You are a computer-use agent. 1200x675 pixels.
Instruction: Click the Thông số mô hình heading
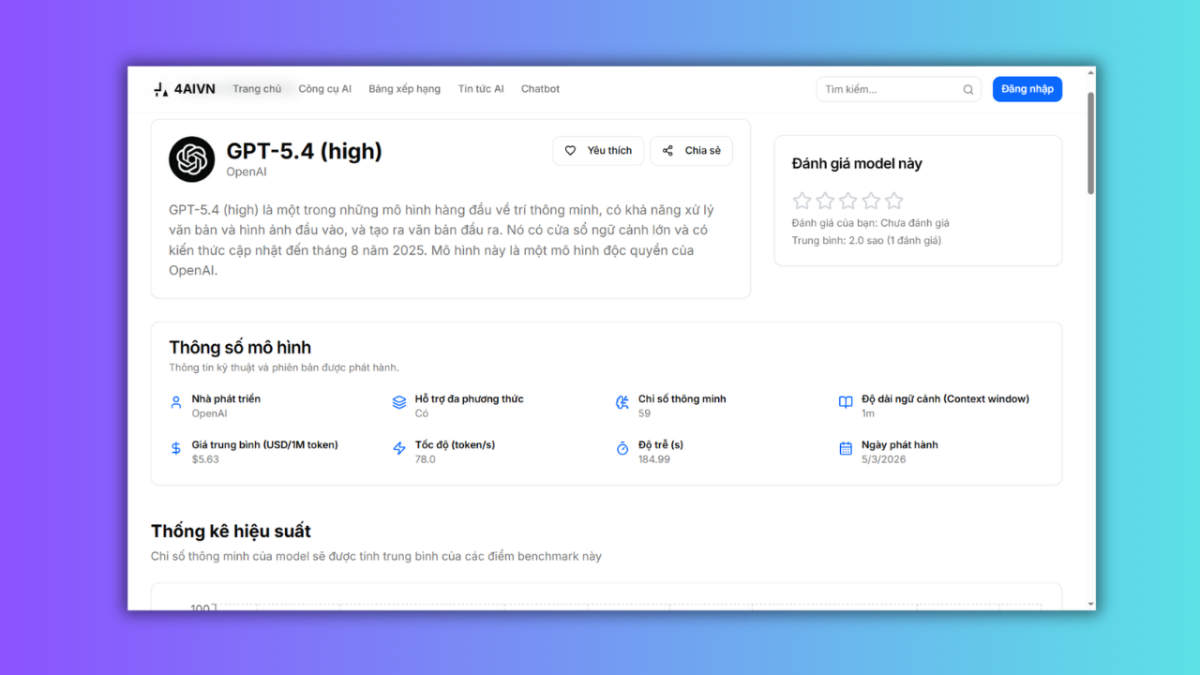[x=240, y=348]
